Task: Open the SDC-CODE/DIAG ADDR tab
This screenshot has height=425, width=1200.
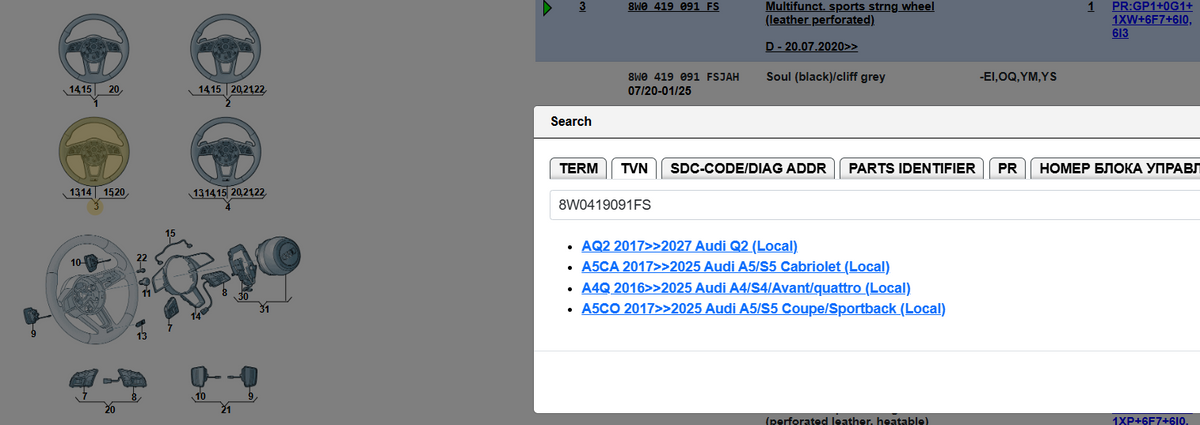Action: click(748, 168)
